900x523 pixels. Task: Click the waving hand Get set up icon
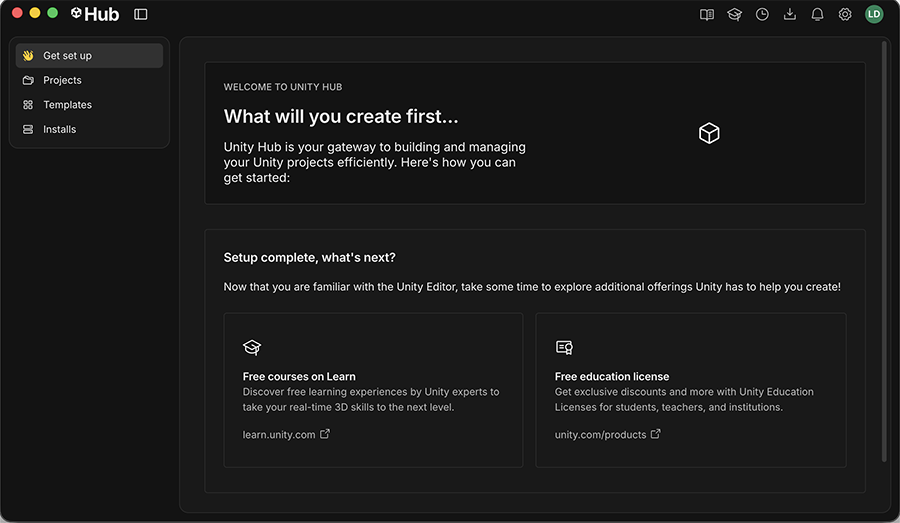point(28,56)
